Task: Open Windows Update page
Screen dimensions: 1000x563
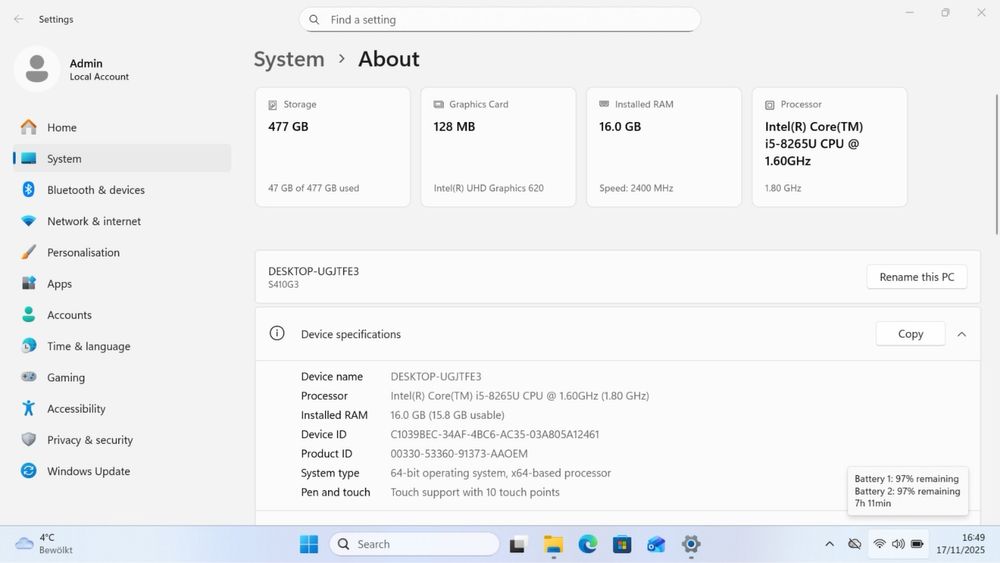Action: click(x=122, y=471)
